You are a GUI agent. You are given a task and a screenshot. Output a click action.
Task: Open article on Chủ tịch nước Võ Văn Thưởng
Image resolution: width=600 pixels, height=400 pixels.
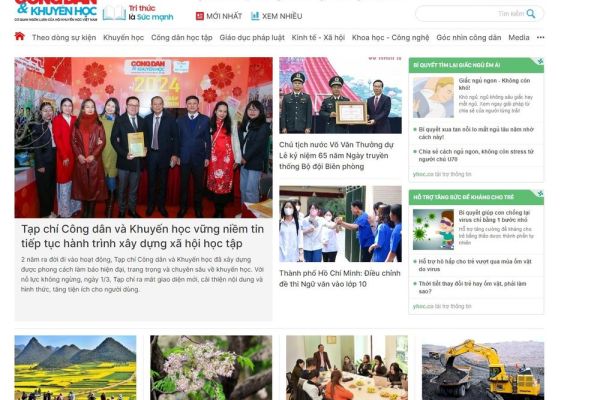(x=336, y=155)
